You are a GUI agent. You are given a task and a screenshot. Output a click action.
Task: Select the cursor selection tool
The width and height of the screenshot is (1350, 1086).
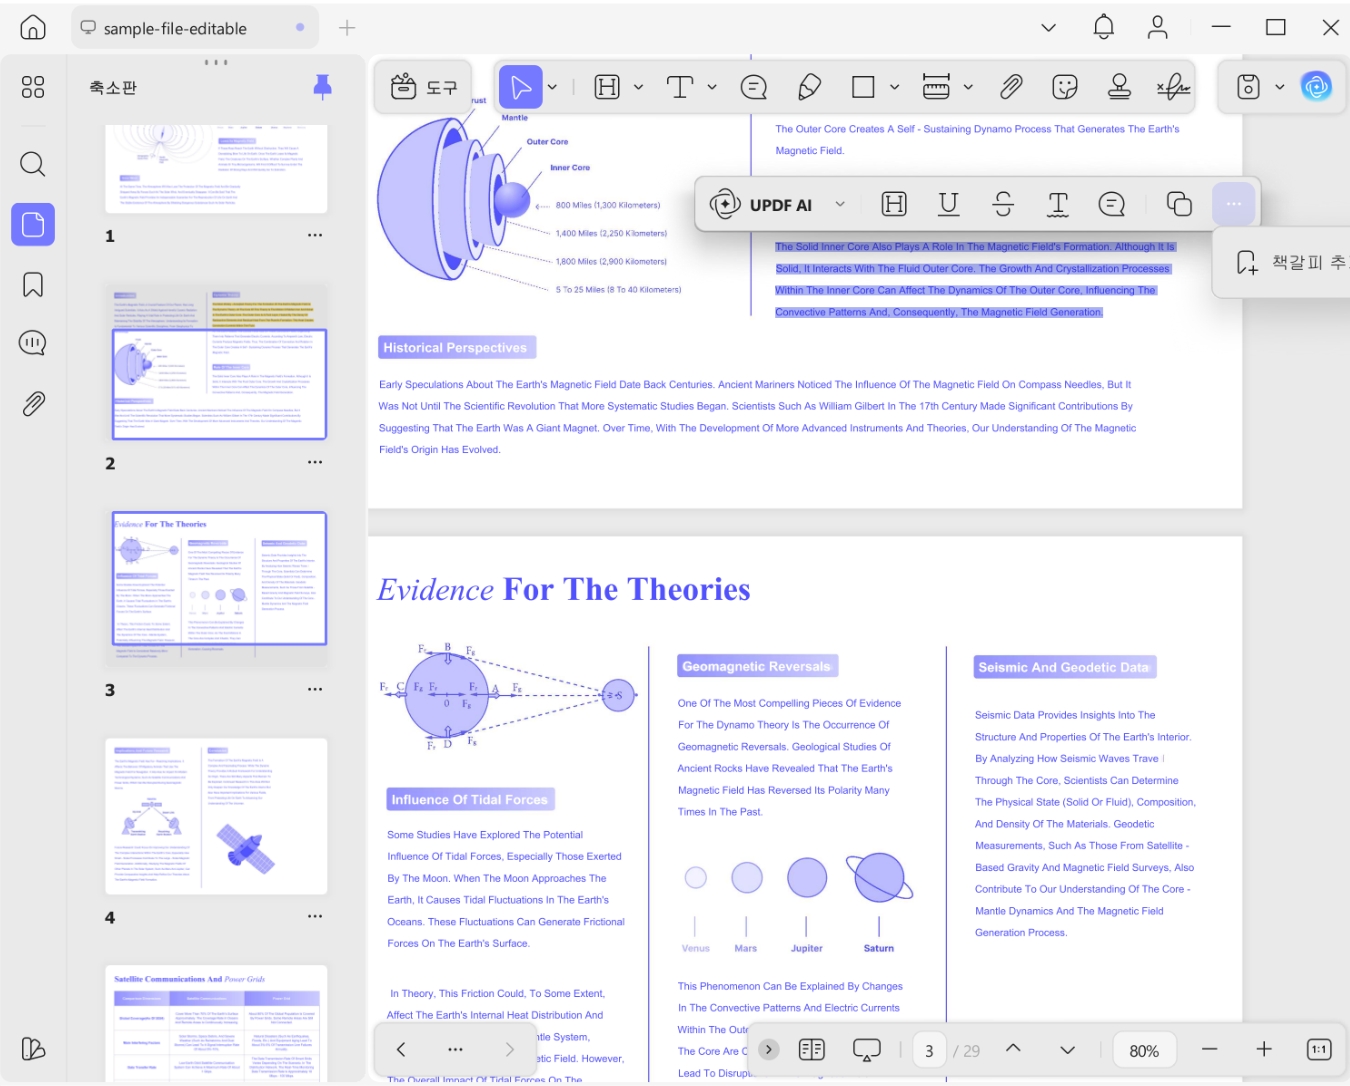521,88
